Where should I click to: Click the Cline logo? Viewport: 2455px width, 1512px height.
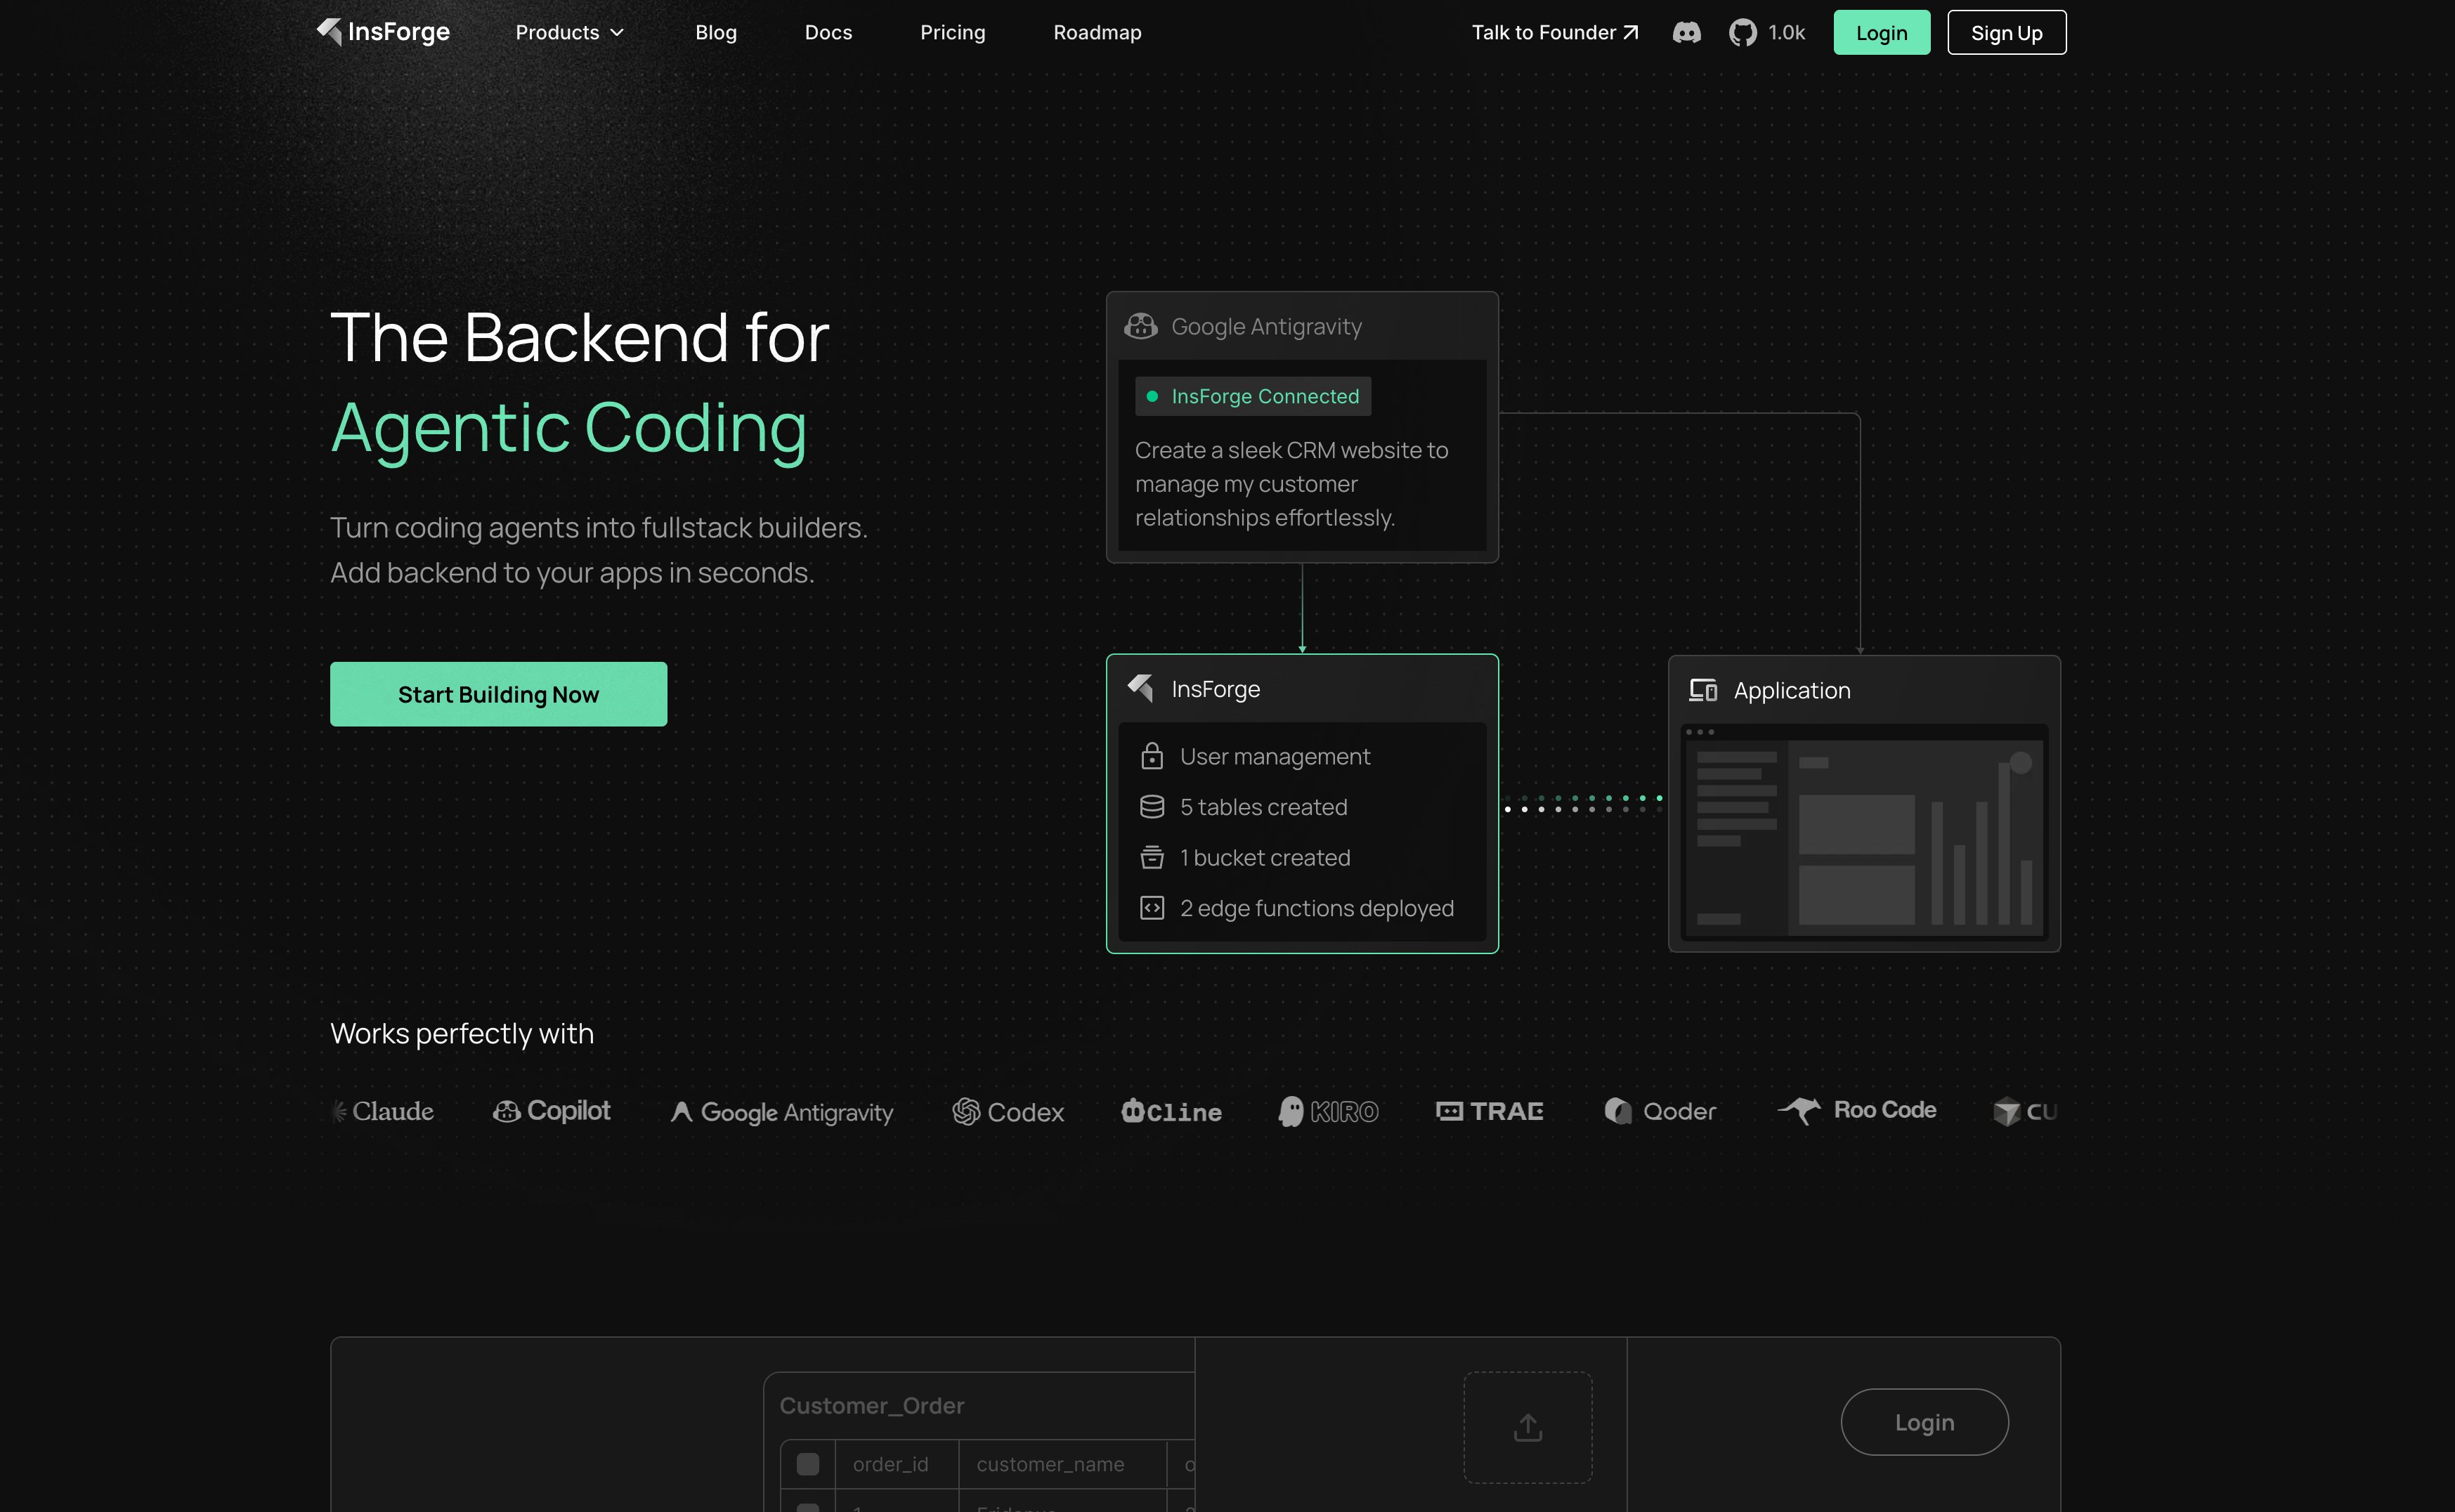coord(1171,1112)
